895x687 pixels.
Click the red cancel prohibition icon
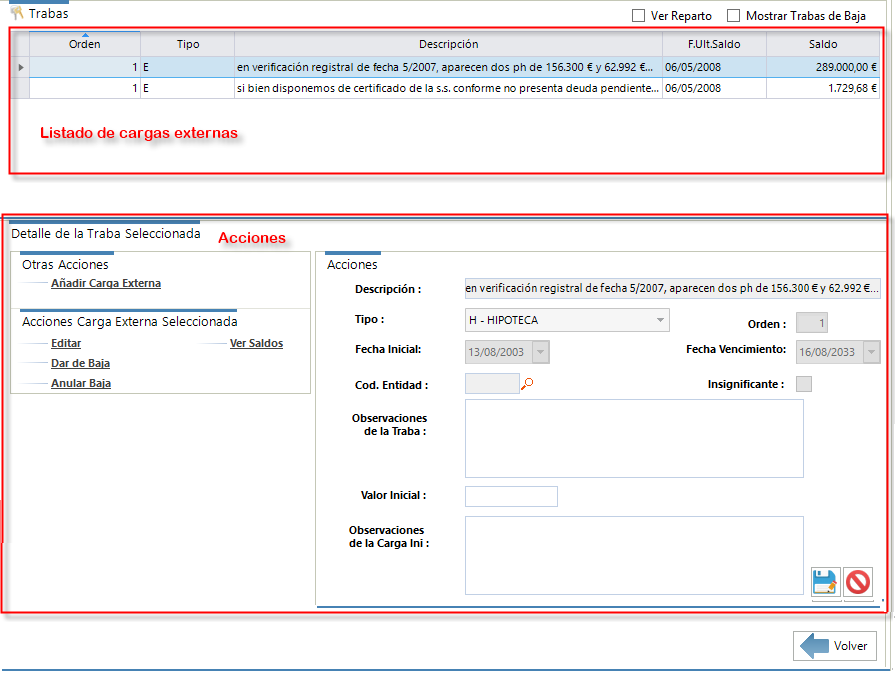pyautogui.click(x=857, y=583)
